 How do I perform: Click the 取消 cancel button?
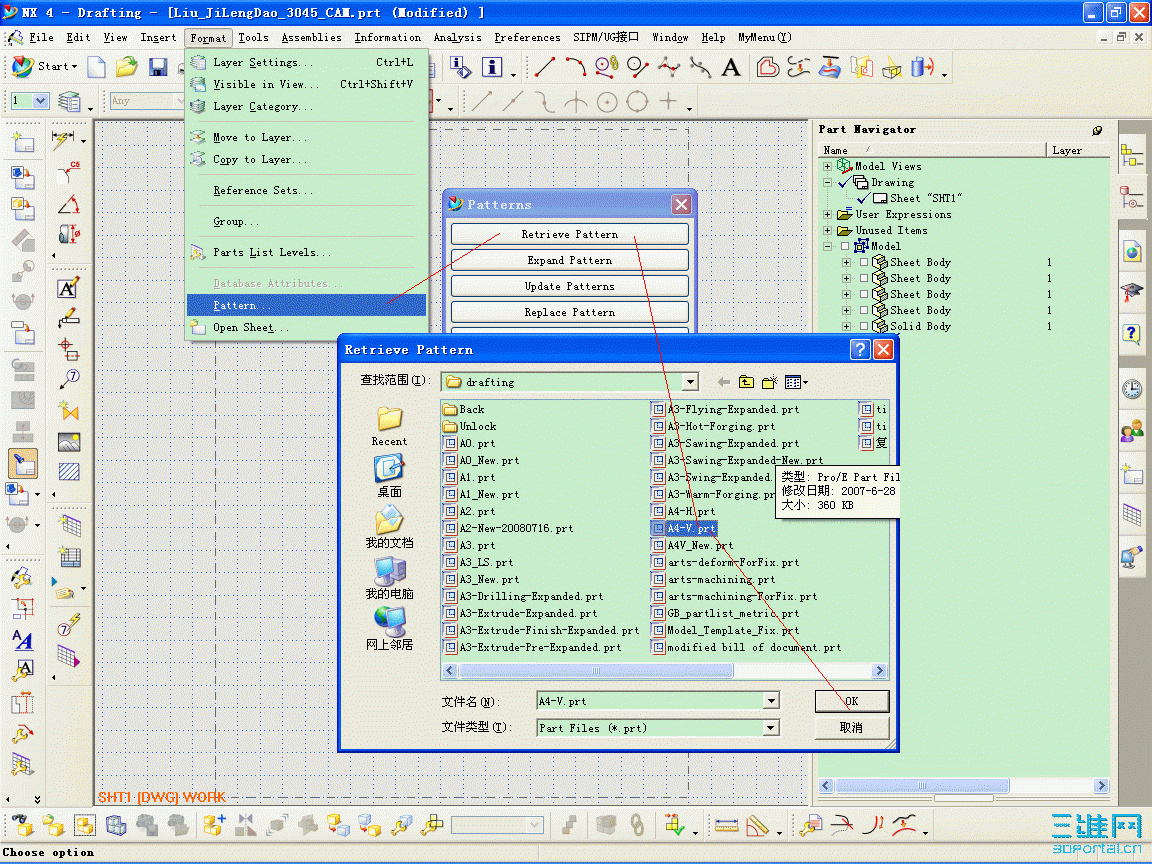pos(852,727)
